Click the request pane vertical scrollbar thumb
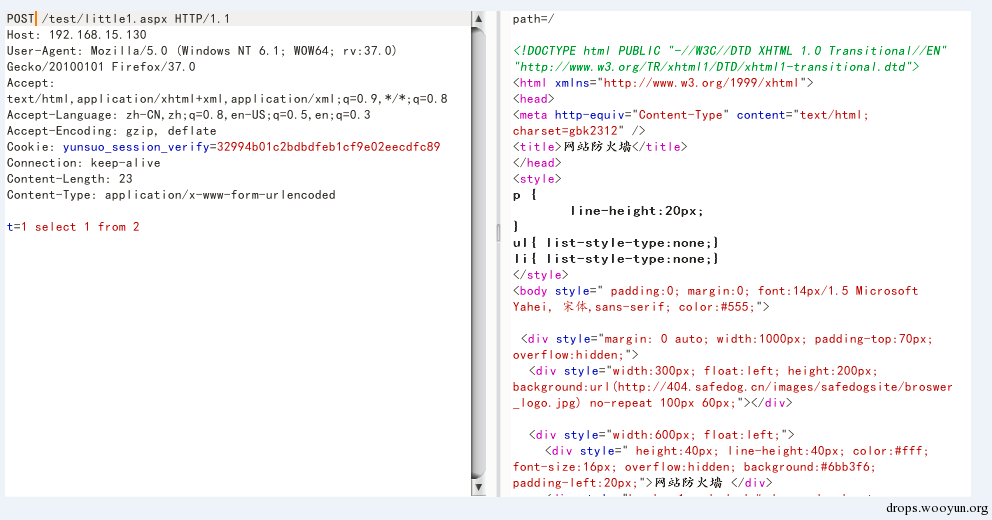 point(478,253)
